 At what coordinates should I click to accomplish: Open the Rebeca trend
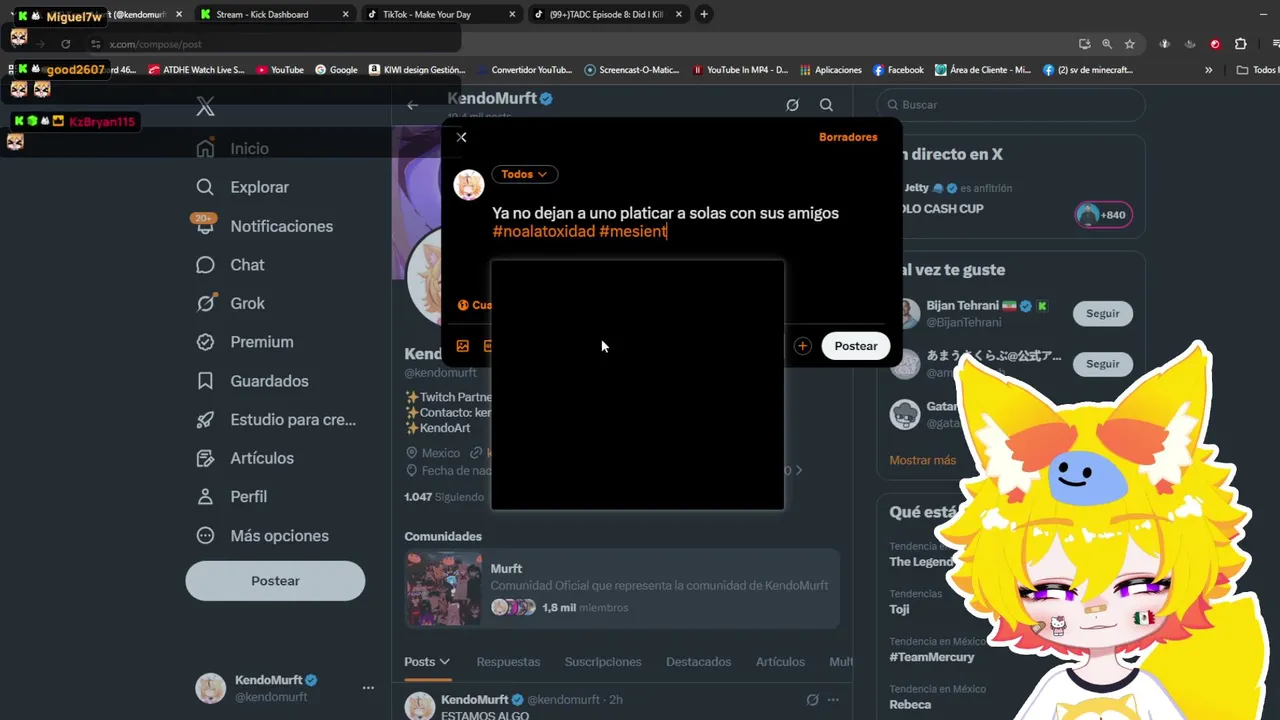coord(910,704)
